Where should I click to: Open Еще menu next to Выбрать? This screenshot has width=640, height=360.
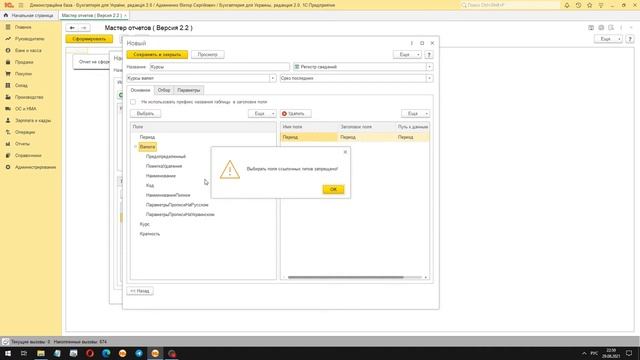[262, 113]
